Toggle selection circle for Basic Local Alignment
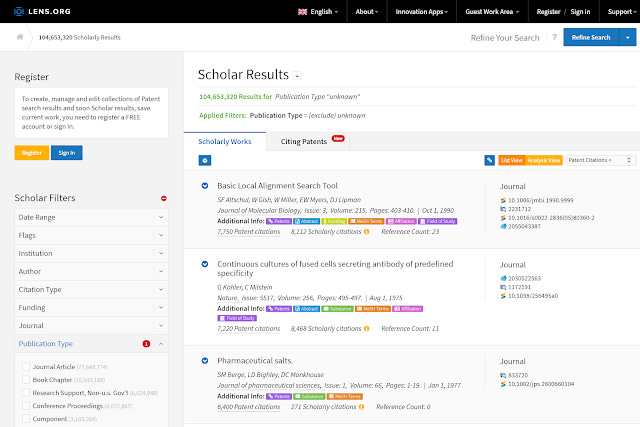 coord(205,186)
